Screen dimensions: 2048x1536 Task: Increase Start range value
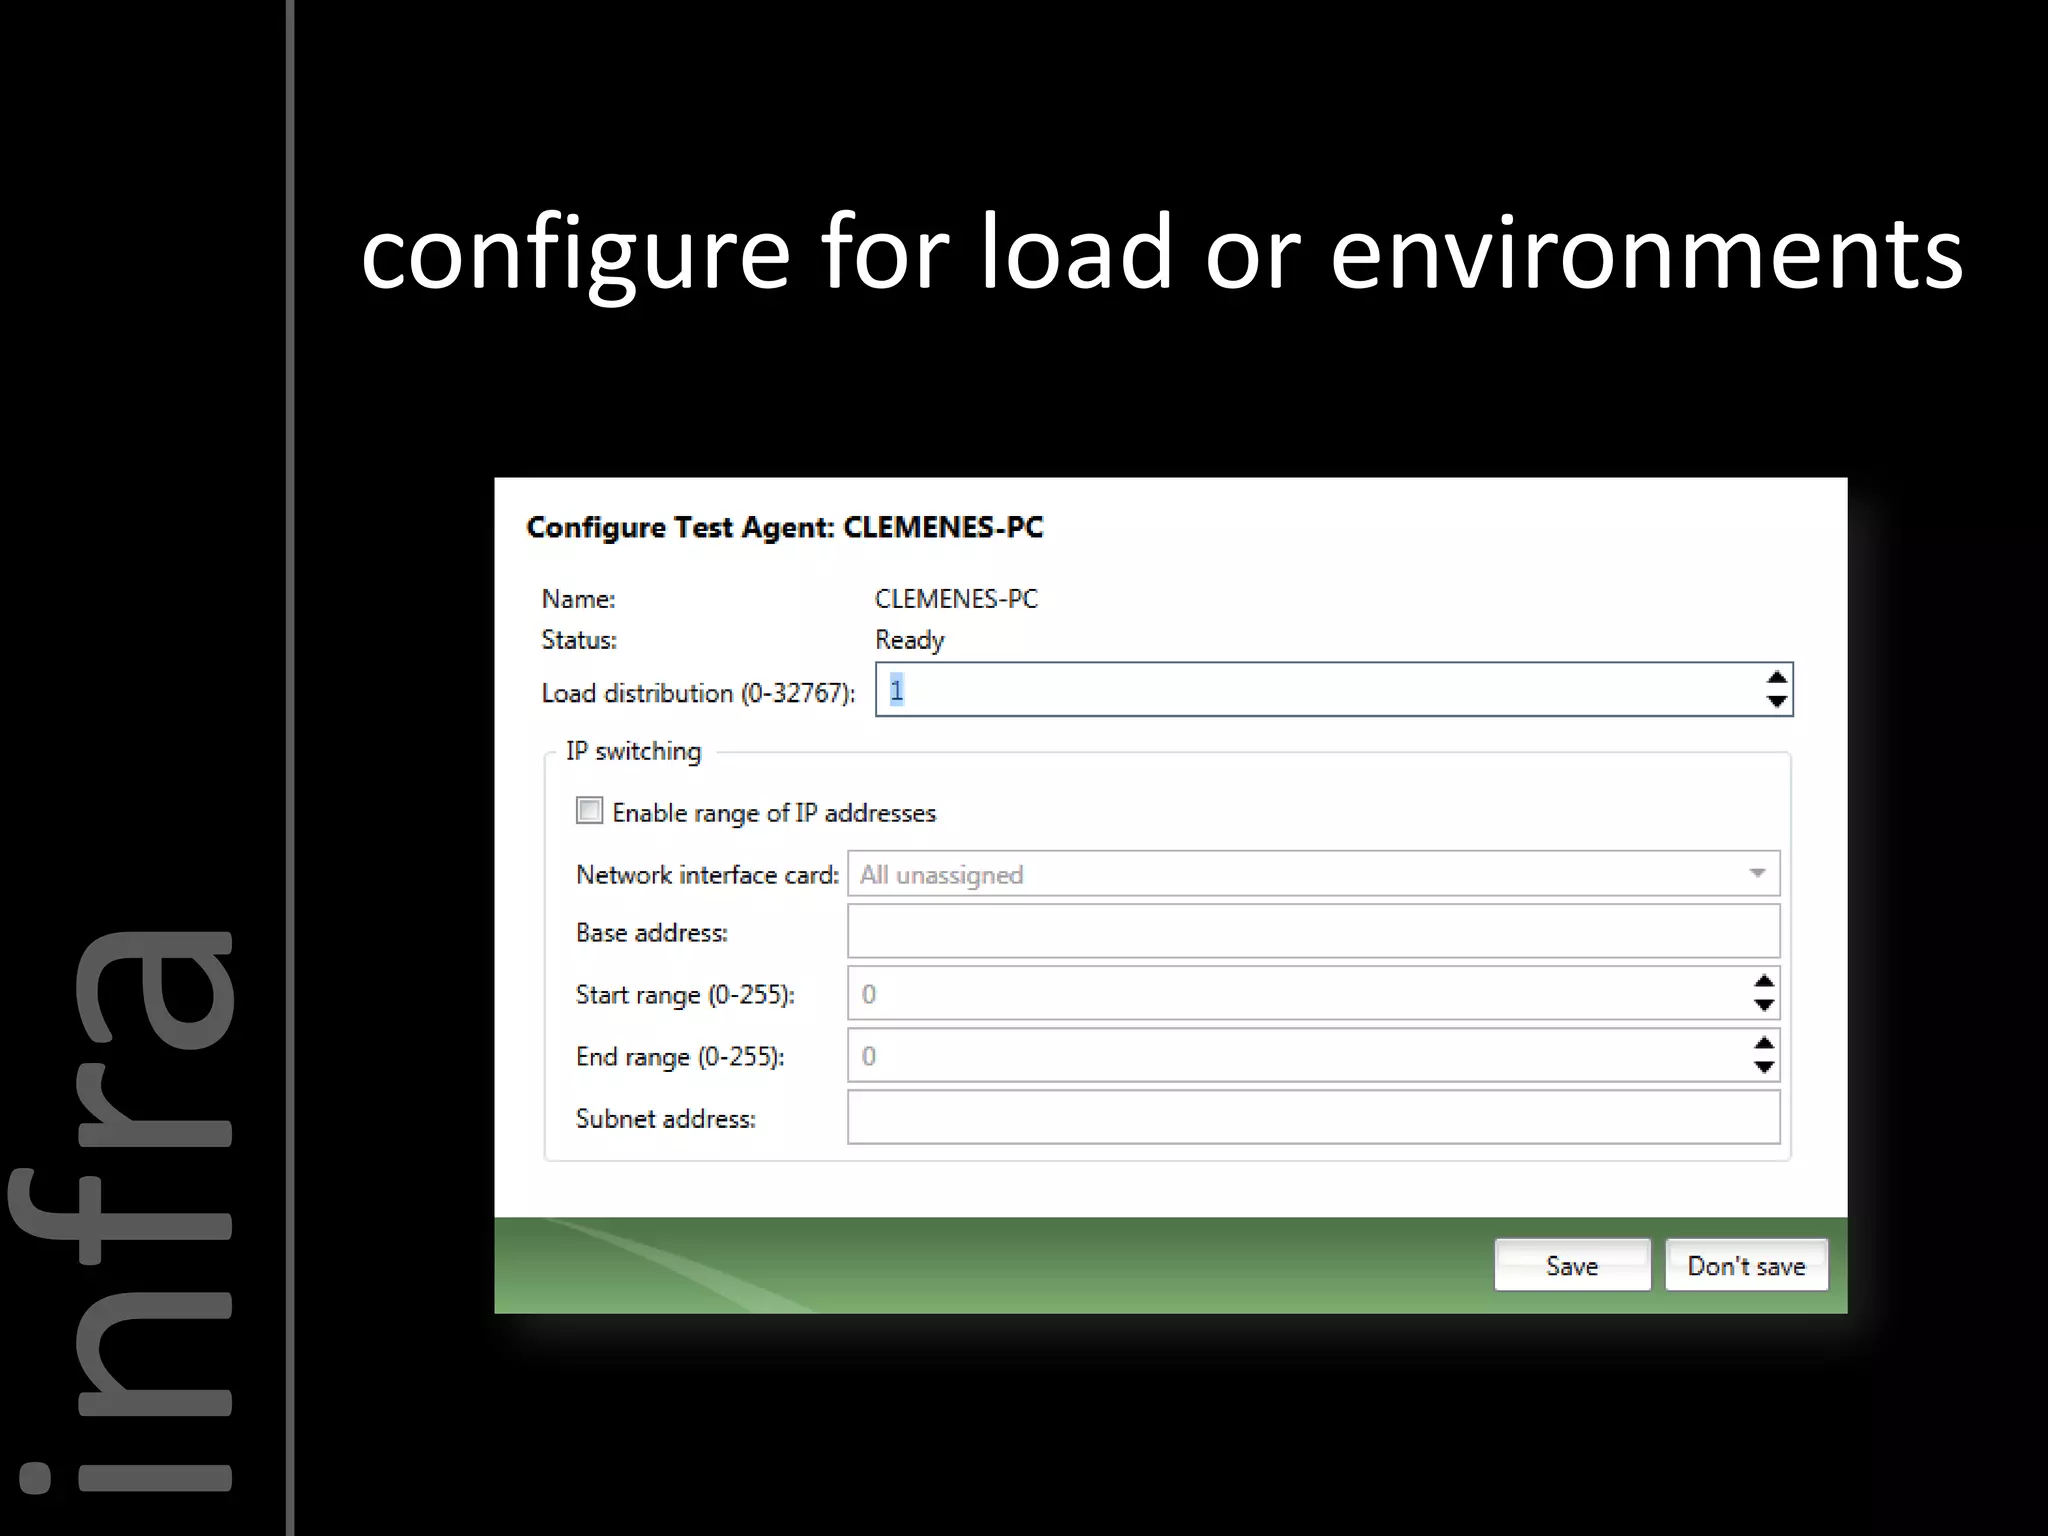(1764, 981)
